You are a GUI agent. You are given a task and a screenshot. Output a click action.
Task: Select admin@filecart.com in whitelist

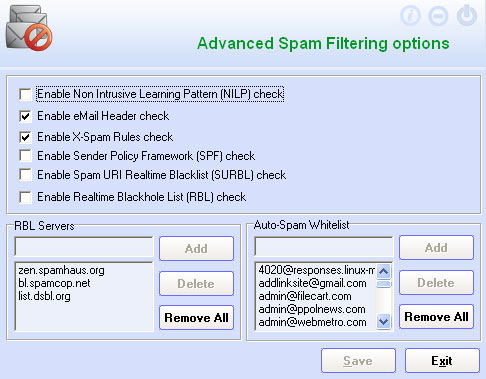[305, 296]
